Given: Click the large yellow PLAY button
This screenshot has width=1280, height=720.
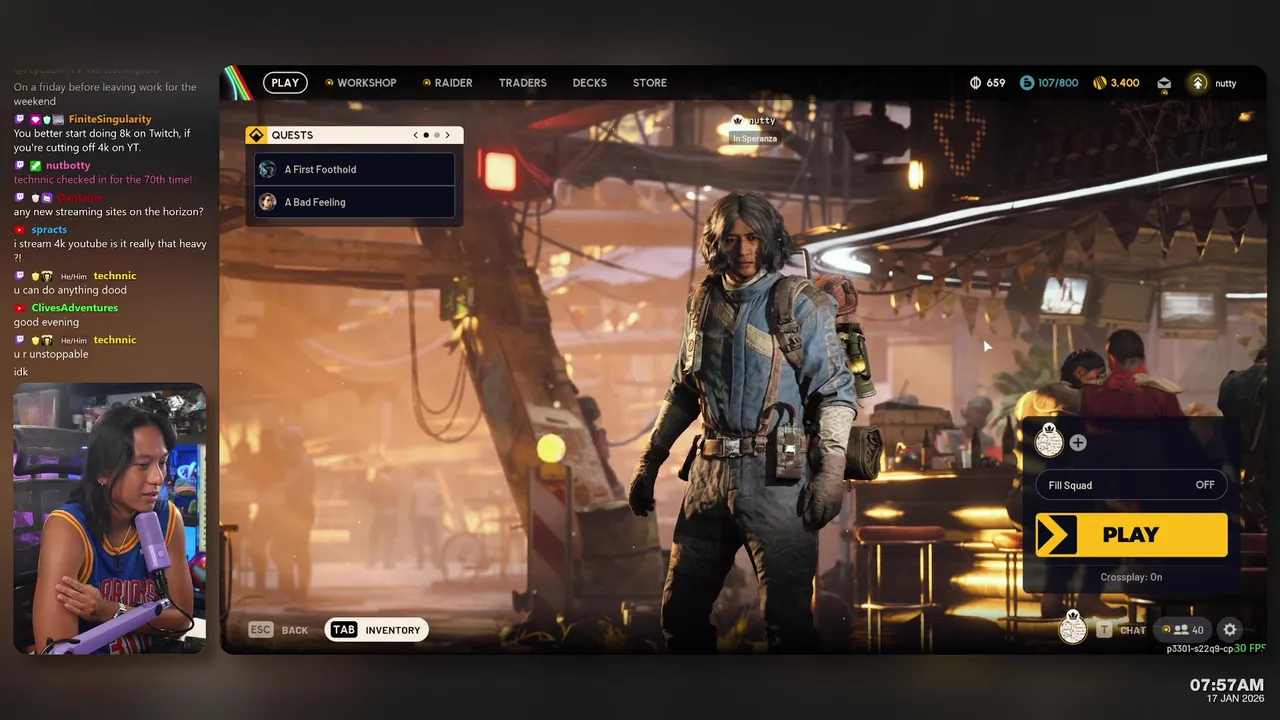Looking at the screenshot, I should coord(1131,535).
